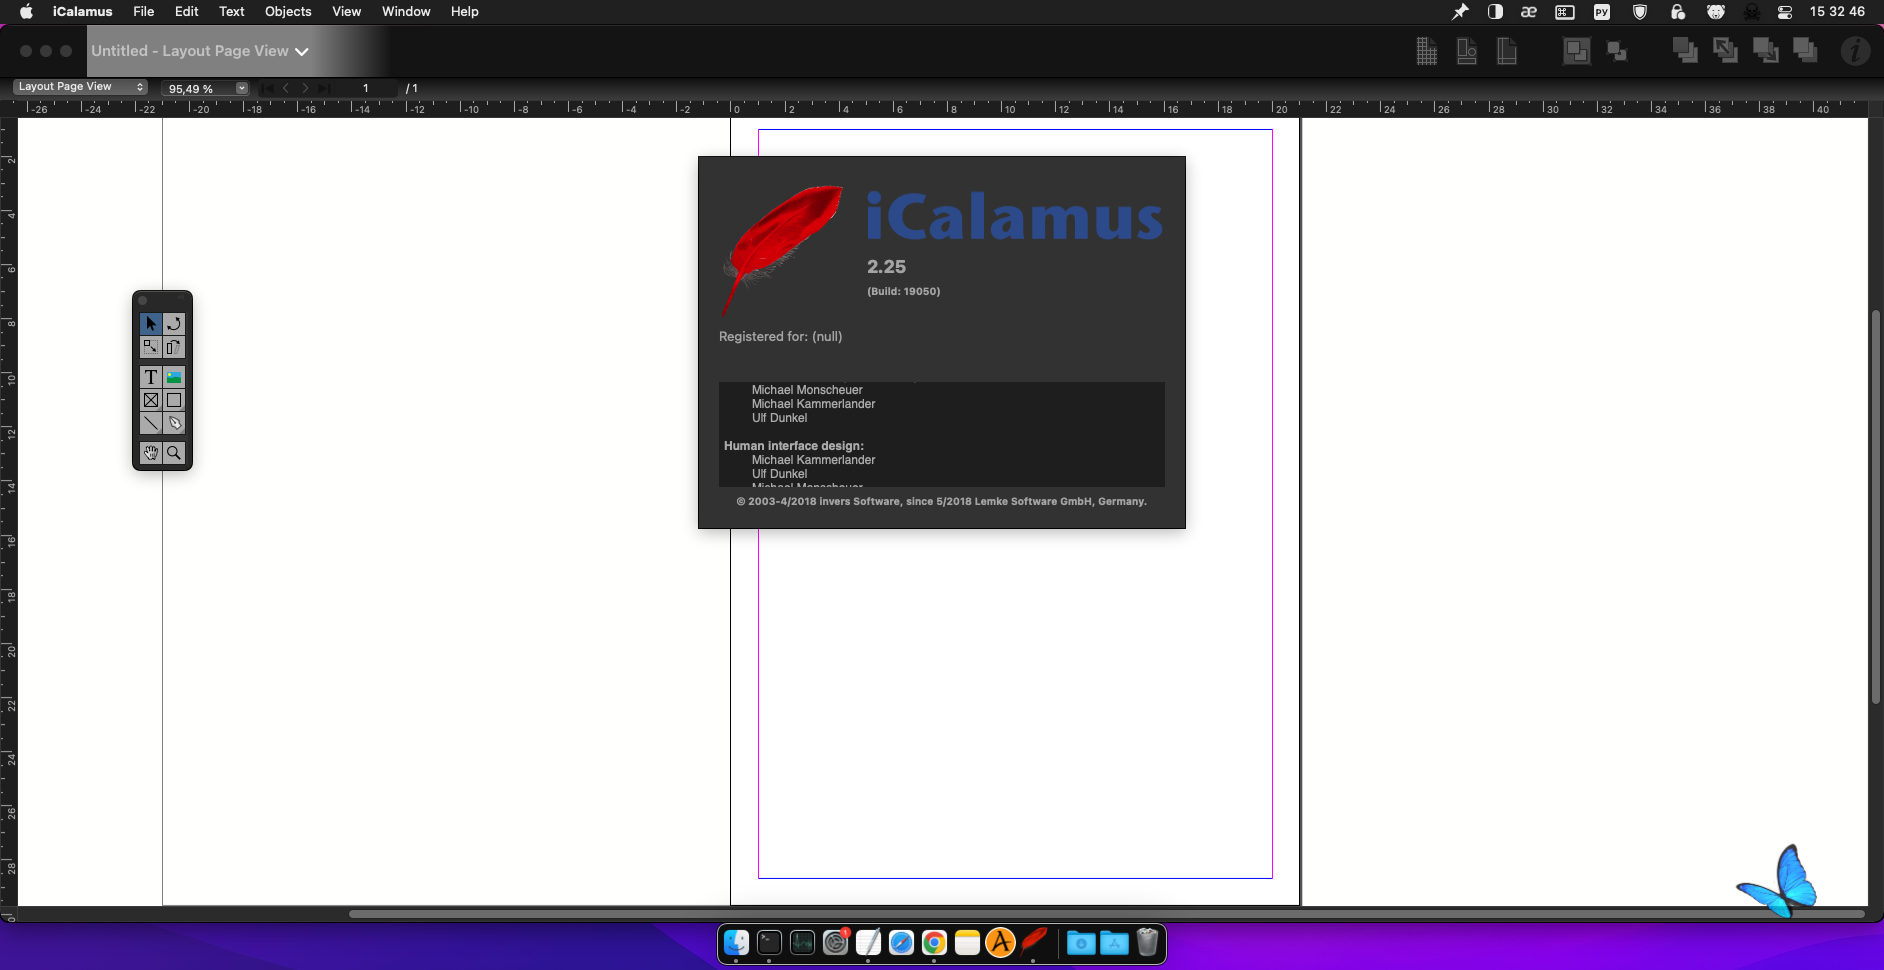The height and width of the screenshot is (970, 1884).
Task: Open the View menu
Action: tap(347, 12)
